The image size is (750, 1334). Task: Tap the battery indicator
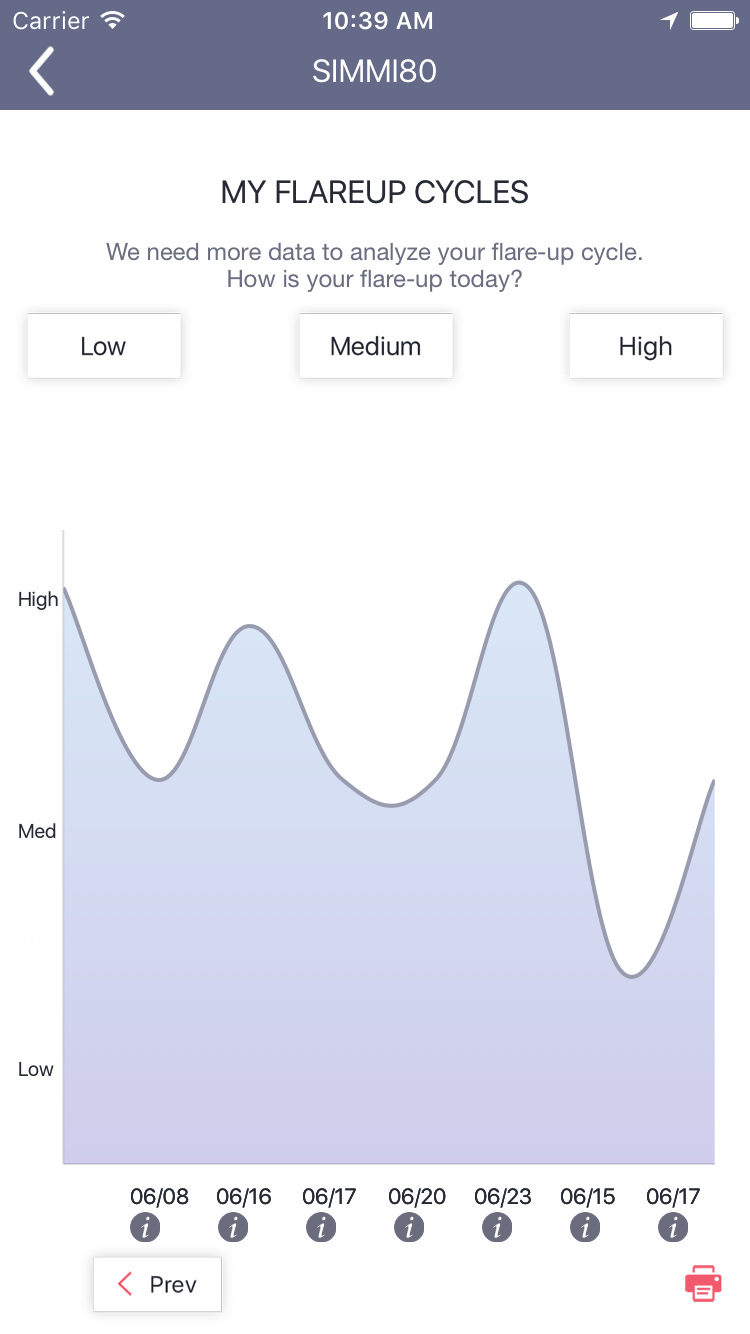coord(713,18)
